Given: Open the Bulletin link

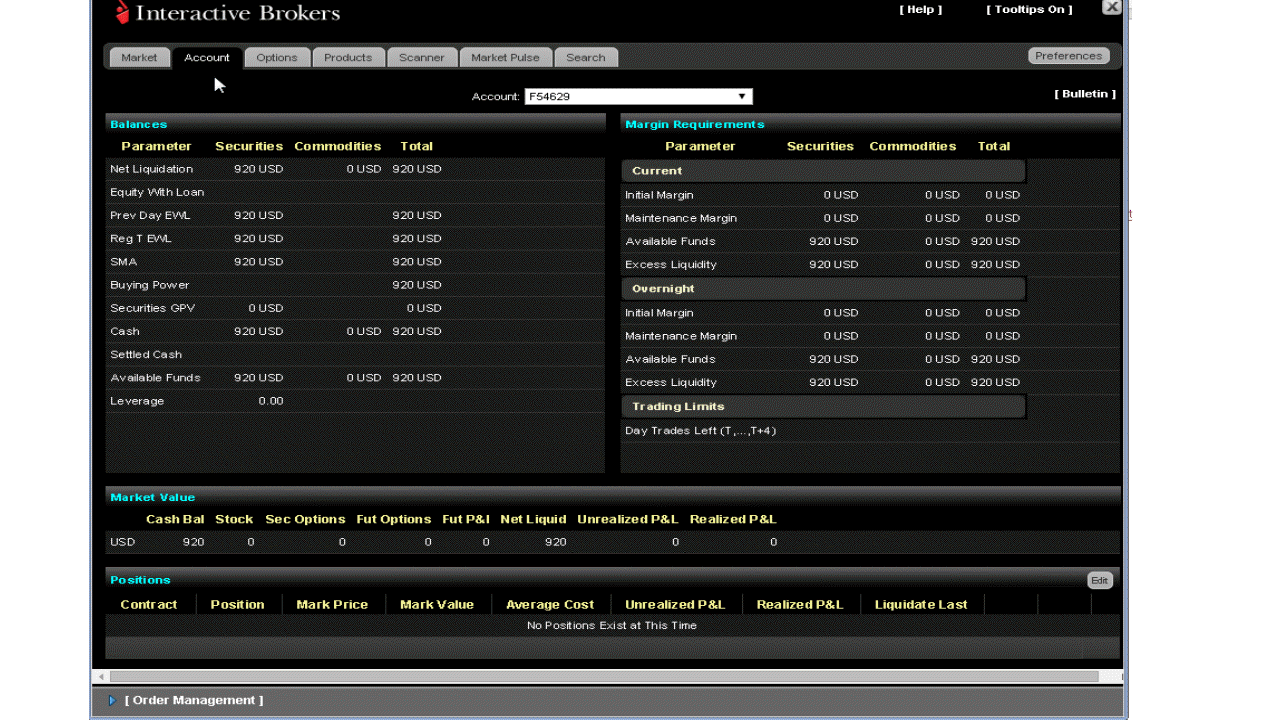Looking at the screenshot, I should (x=1084, y=94).
